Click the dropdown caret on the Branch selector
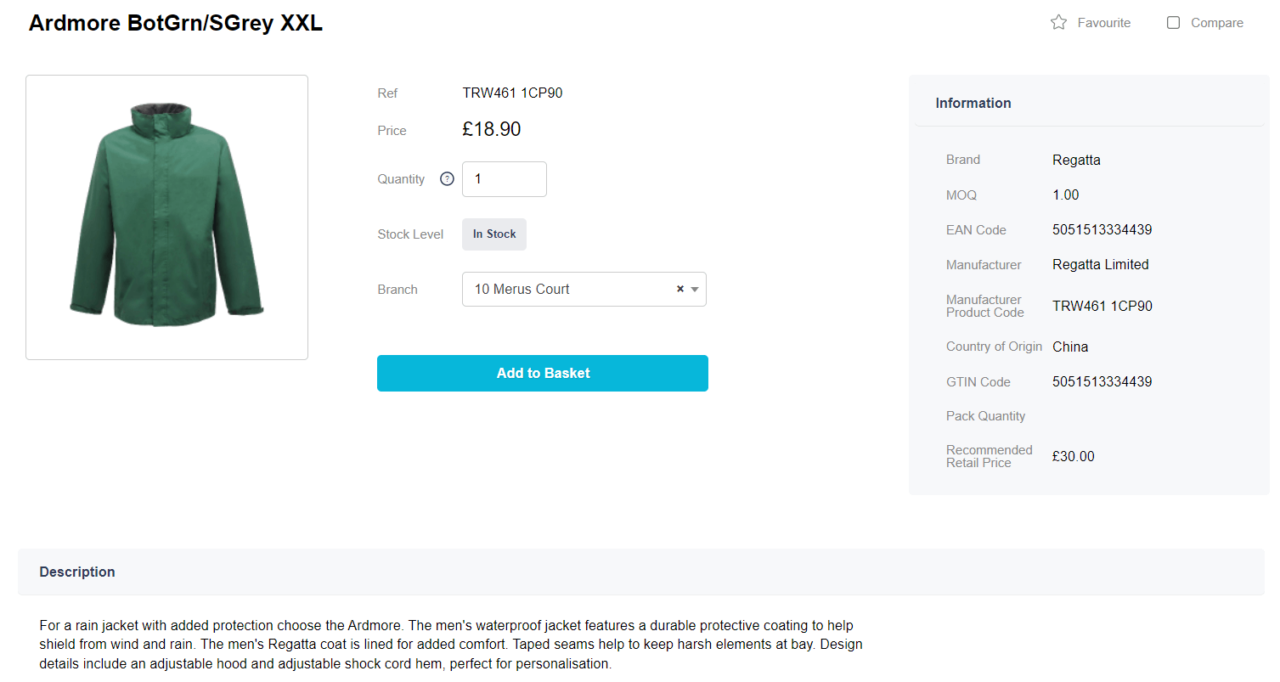Screen dimensions: 1280x682 (694, 289)
